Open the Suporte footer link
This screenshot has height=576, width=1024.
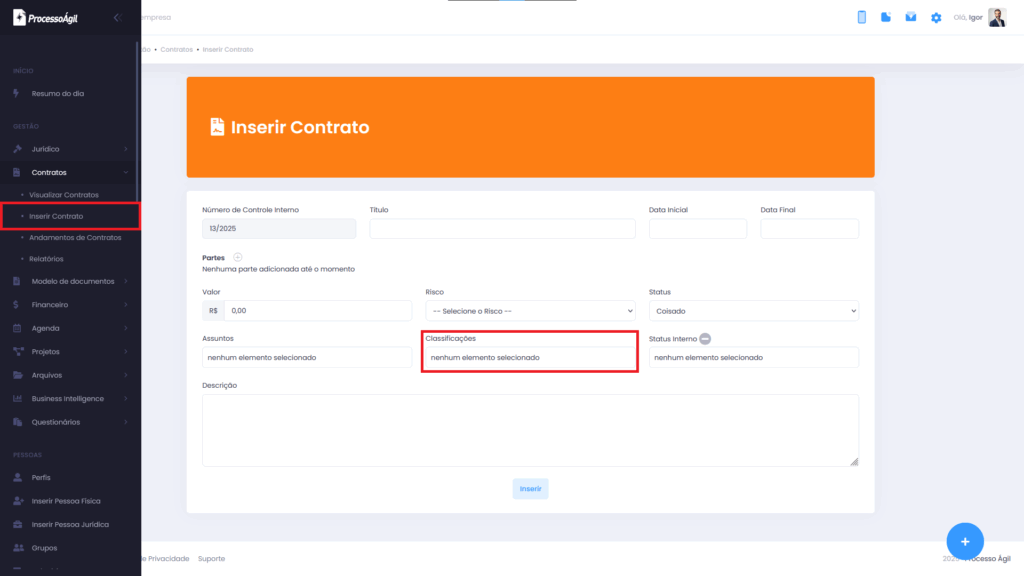pyautogui.click(x=212, y=559)
